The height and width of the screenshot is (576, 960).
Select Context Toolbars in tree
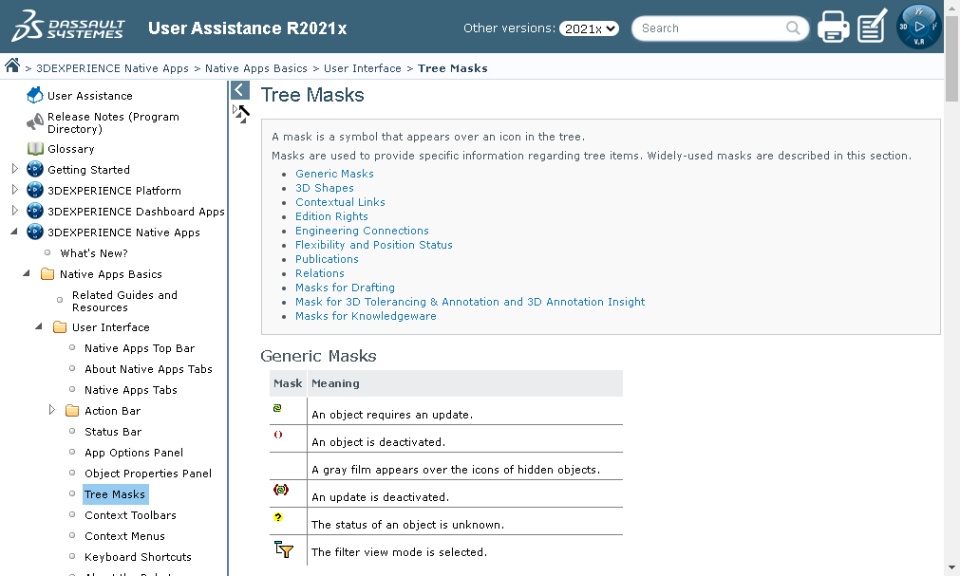coord(130,515)
